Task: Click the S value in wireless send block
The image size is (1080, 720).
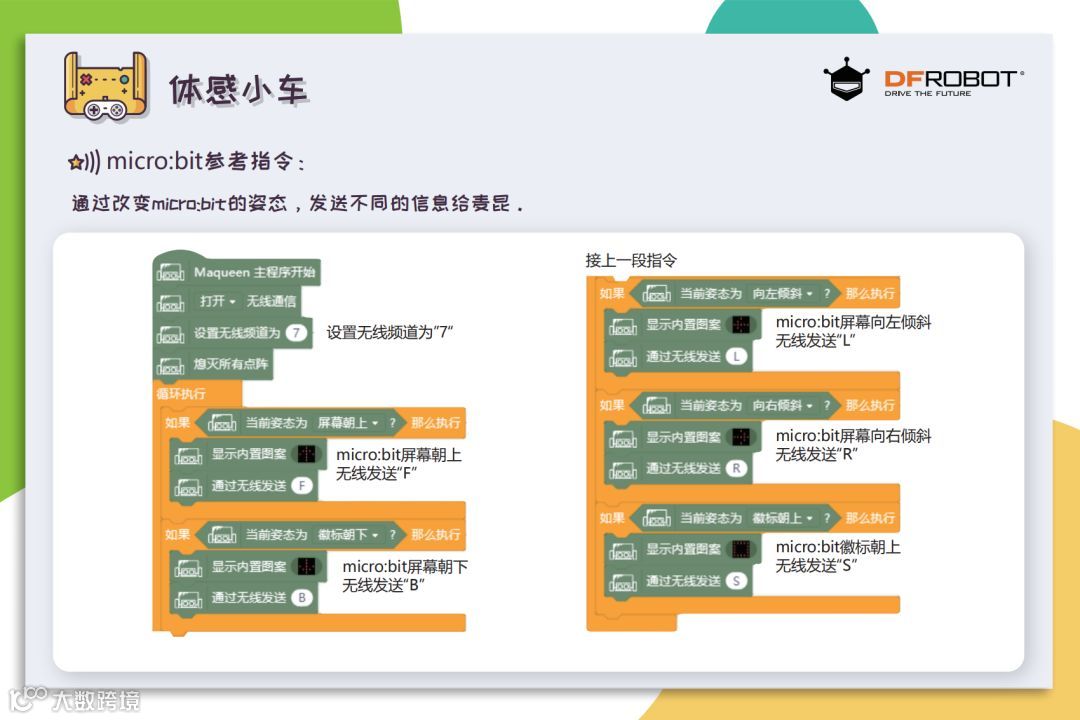Action: [x=736, y=581]
